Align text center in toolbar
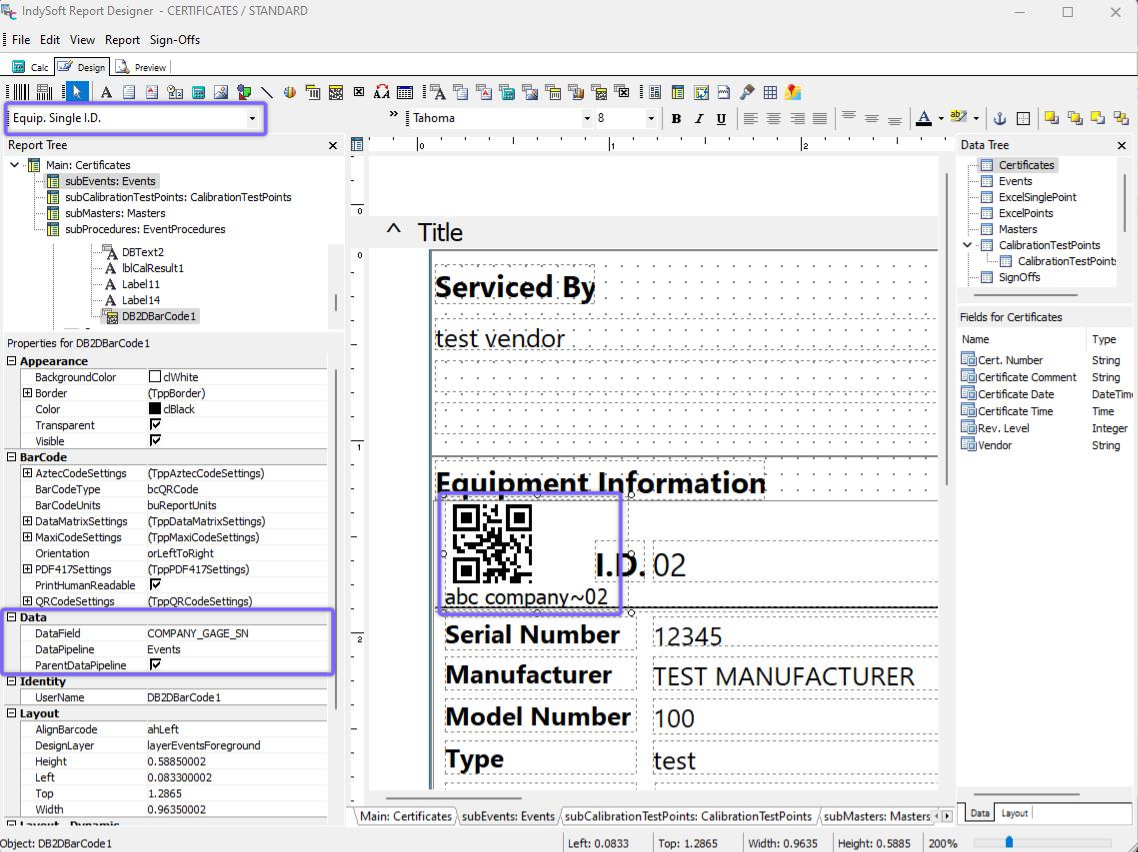The width and height of the screenshot is (1138, 852). coord(774,118)
